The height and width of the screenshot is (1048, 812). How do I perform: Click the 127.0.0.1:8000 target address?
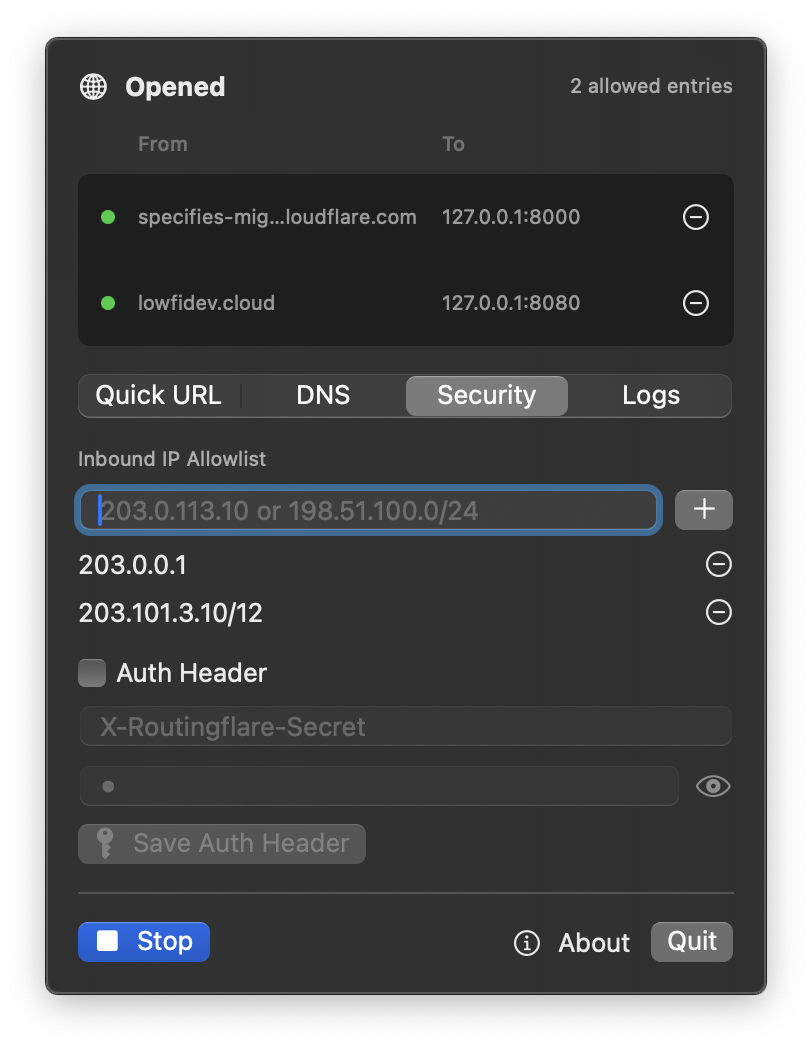pos(511,217)
